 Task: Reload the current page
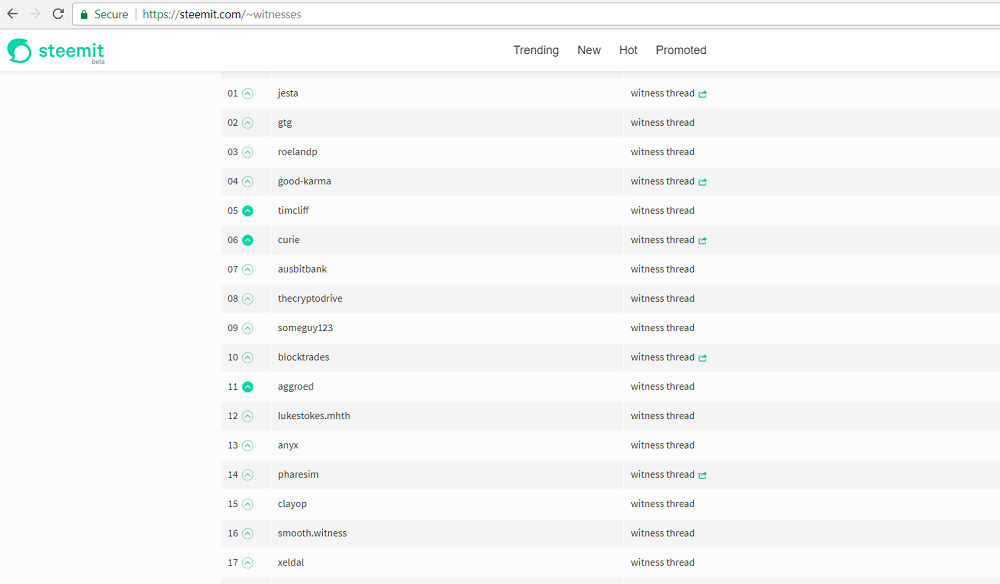tap(58, 14)
